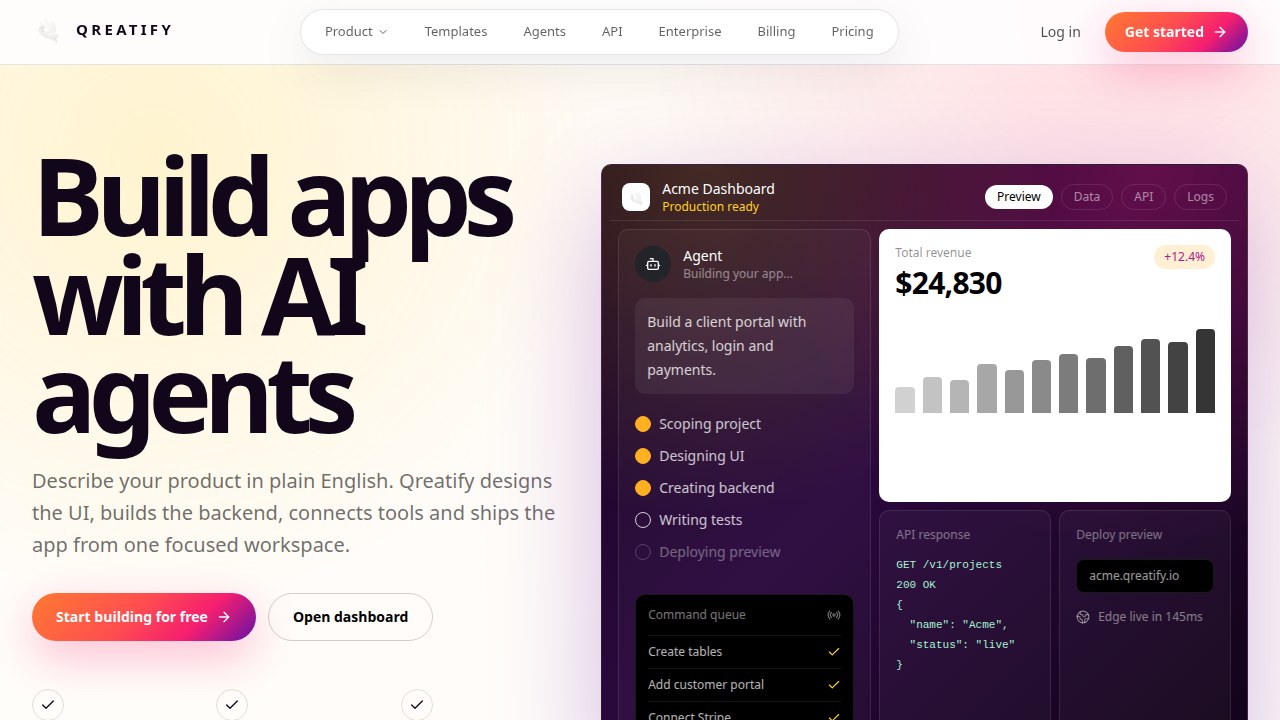
Task: Select the Creating backend step indicator
Action: pyautogui.click(x=643, y=488)
